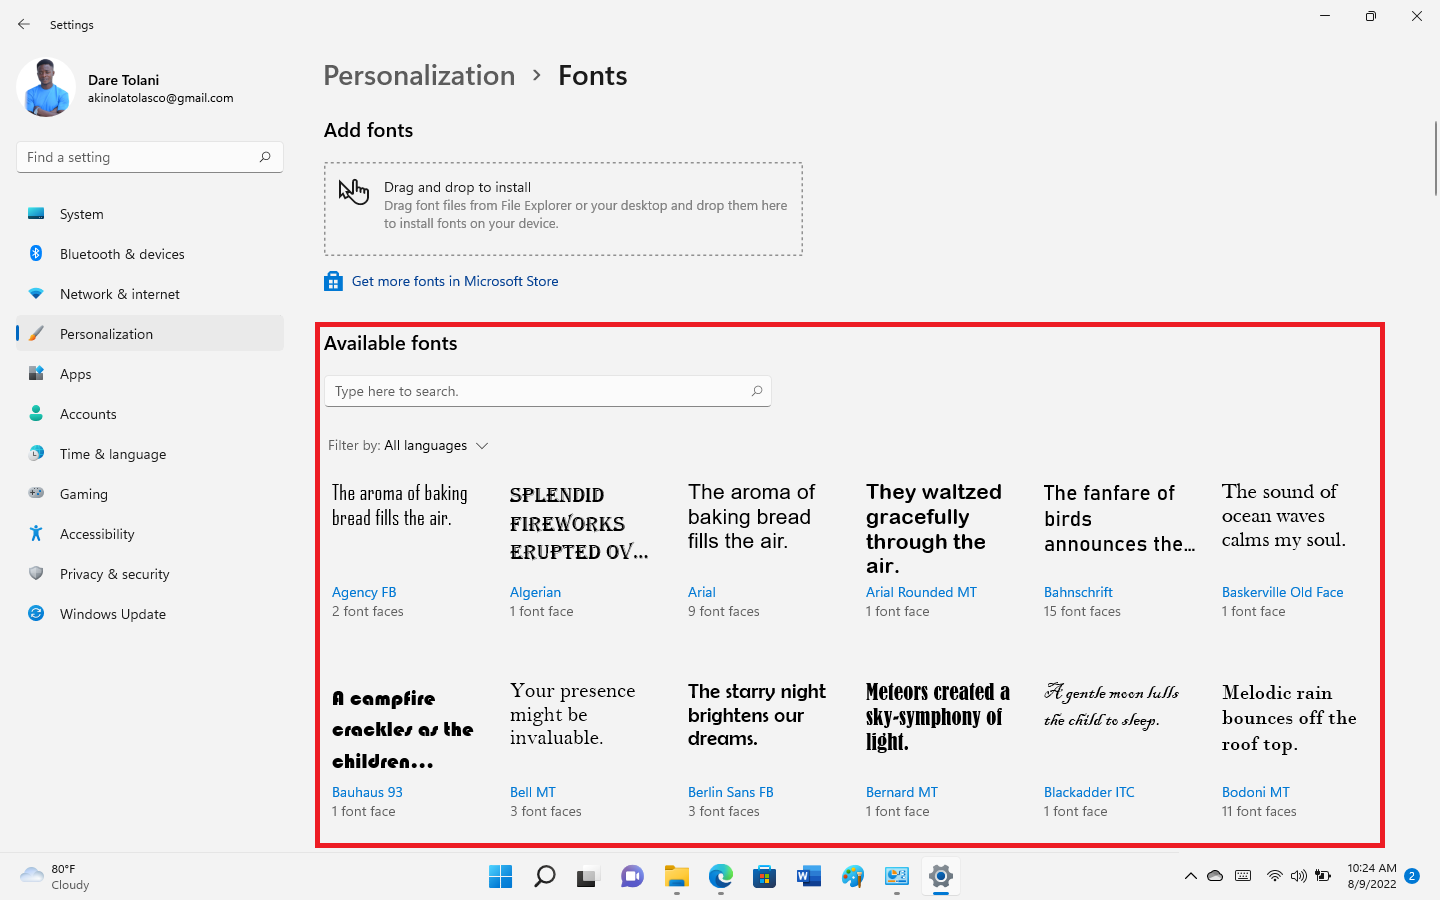This screenshot has height=900, width=1440.
Task: Open the weather widget showing 80°F
Action: click(x=56, y=877)
